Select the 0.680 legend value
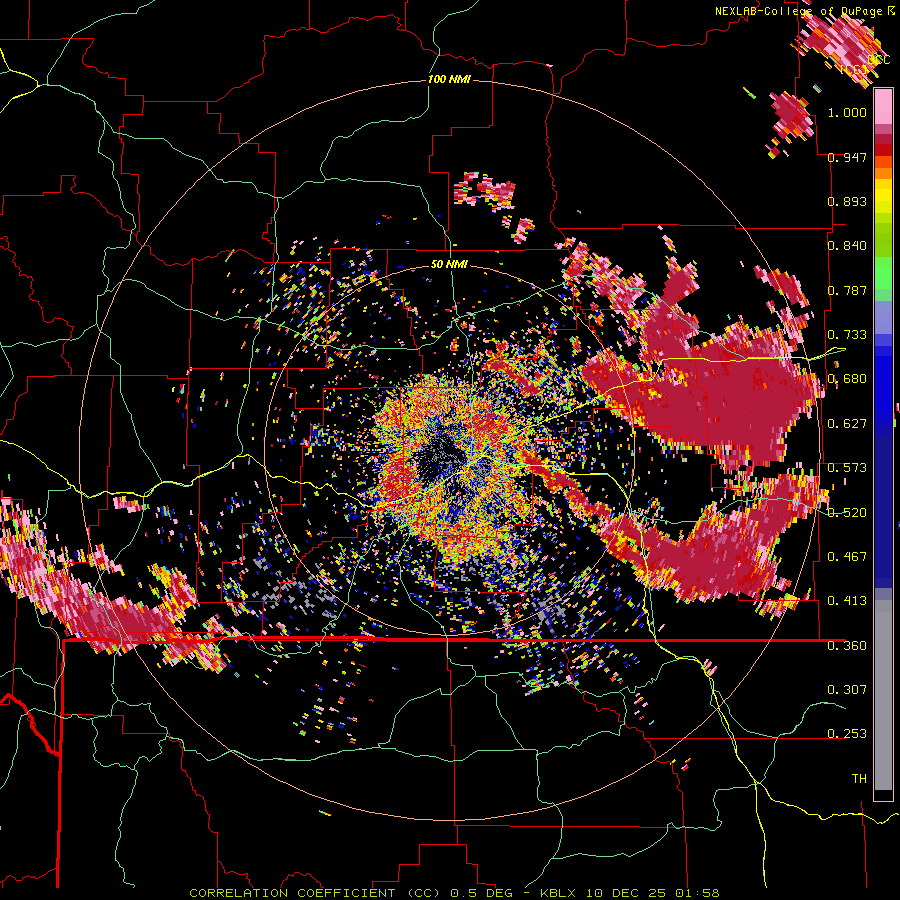 [847, 379]
